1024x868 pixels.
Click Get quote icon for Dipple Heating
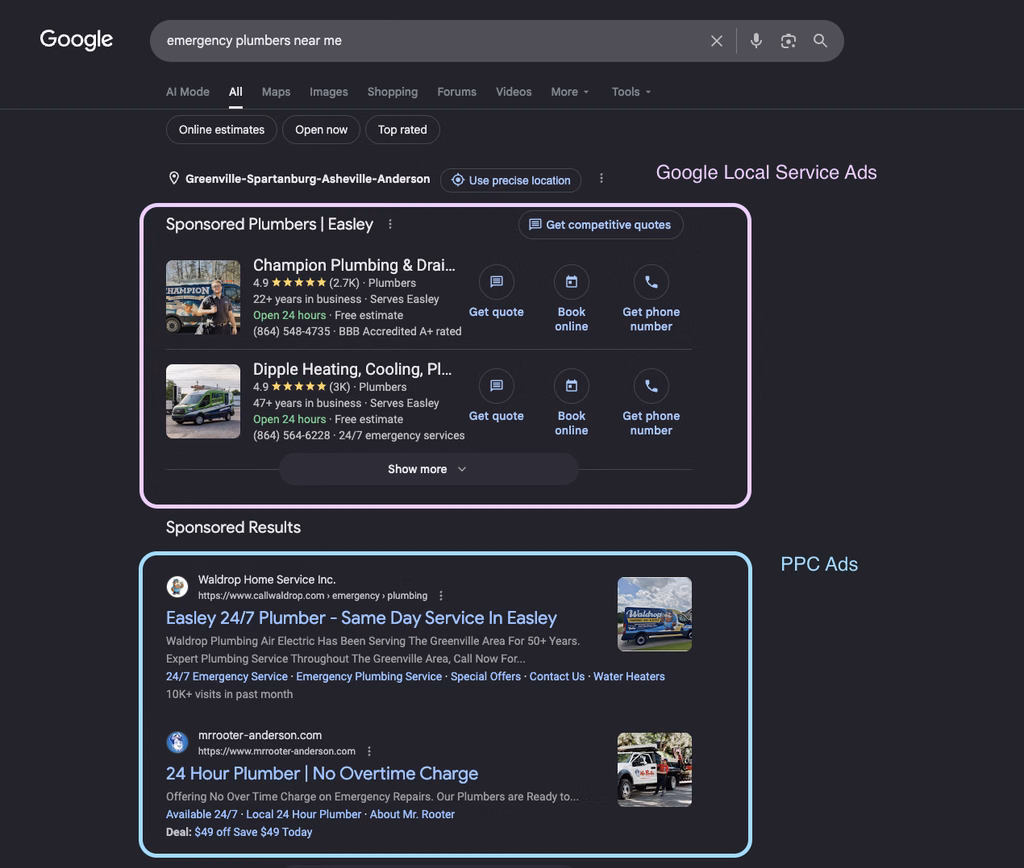coord(496,385)
